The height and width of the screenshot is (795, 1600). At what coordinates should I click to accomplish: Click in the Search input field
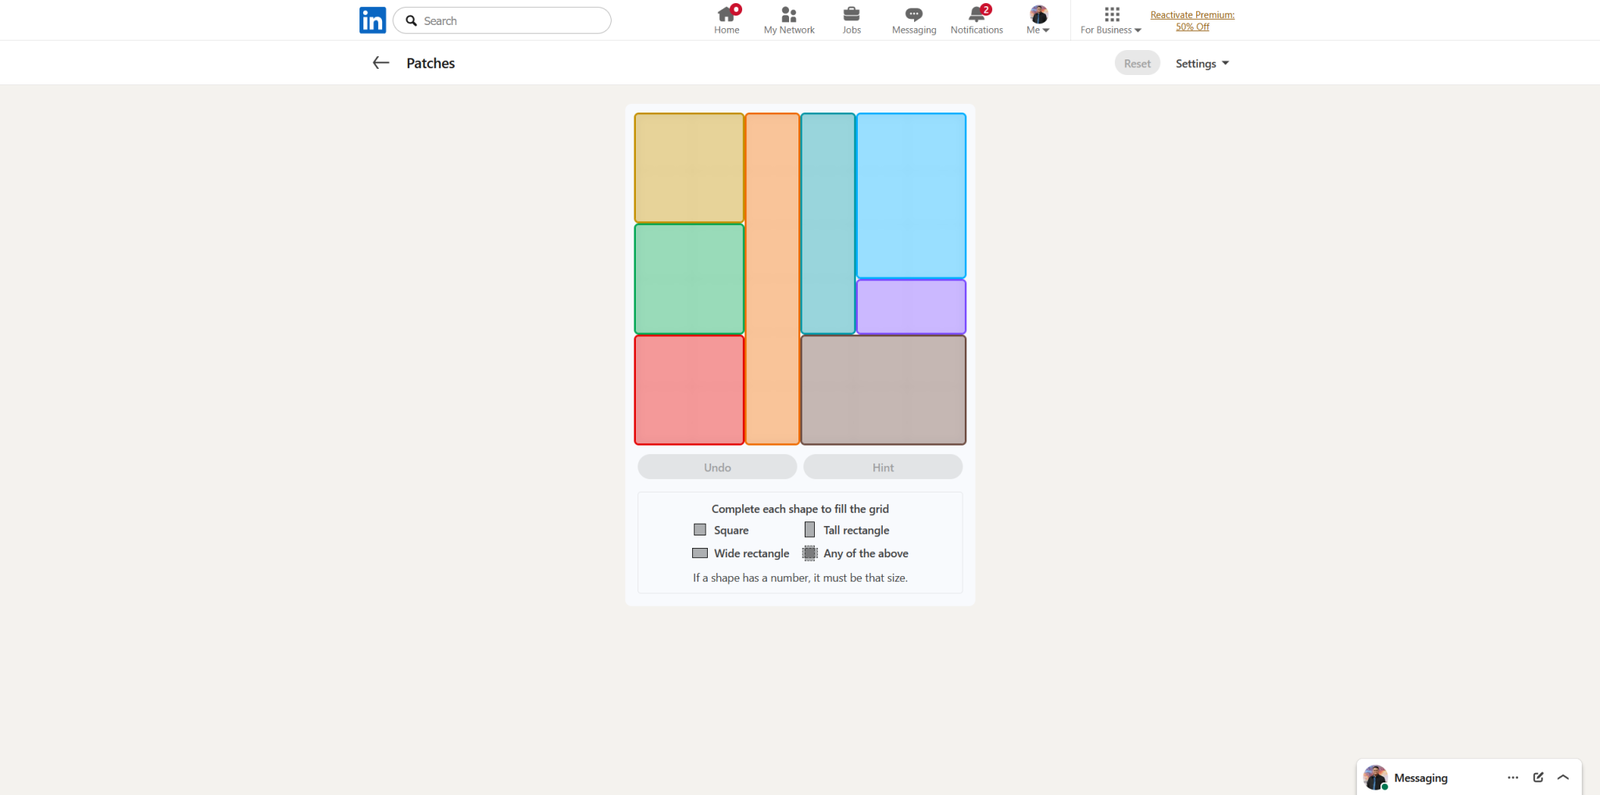(512, 20)
